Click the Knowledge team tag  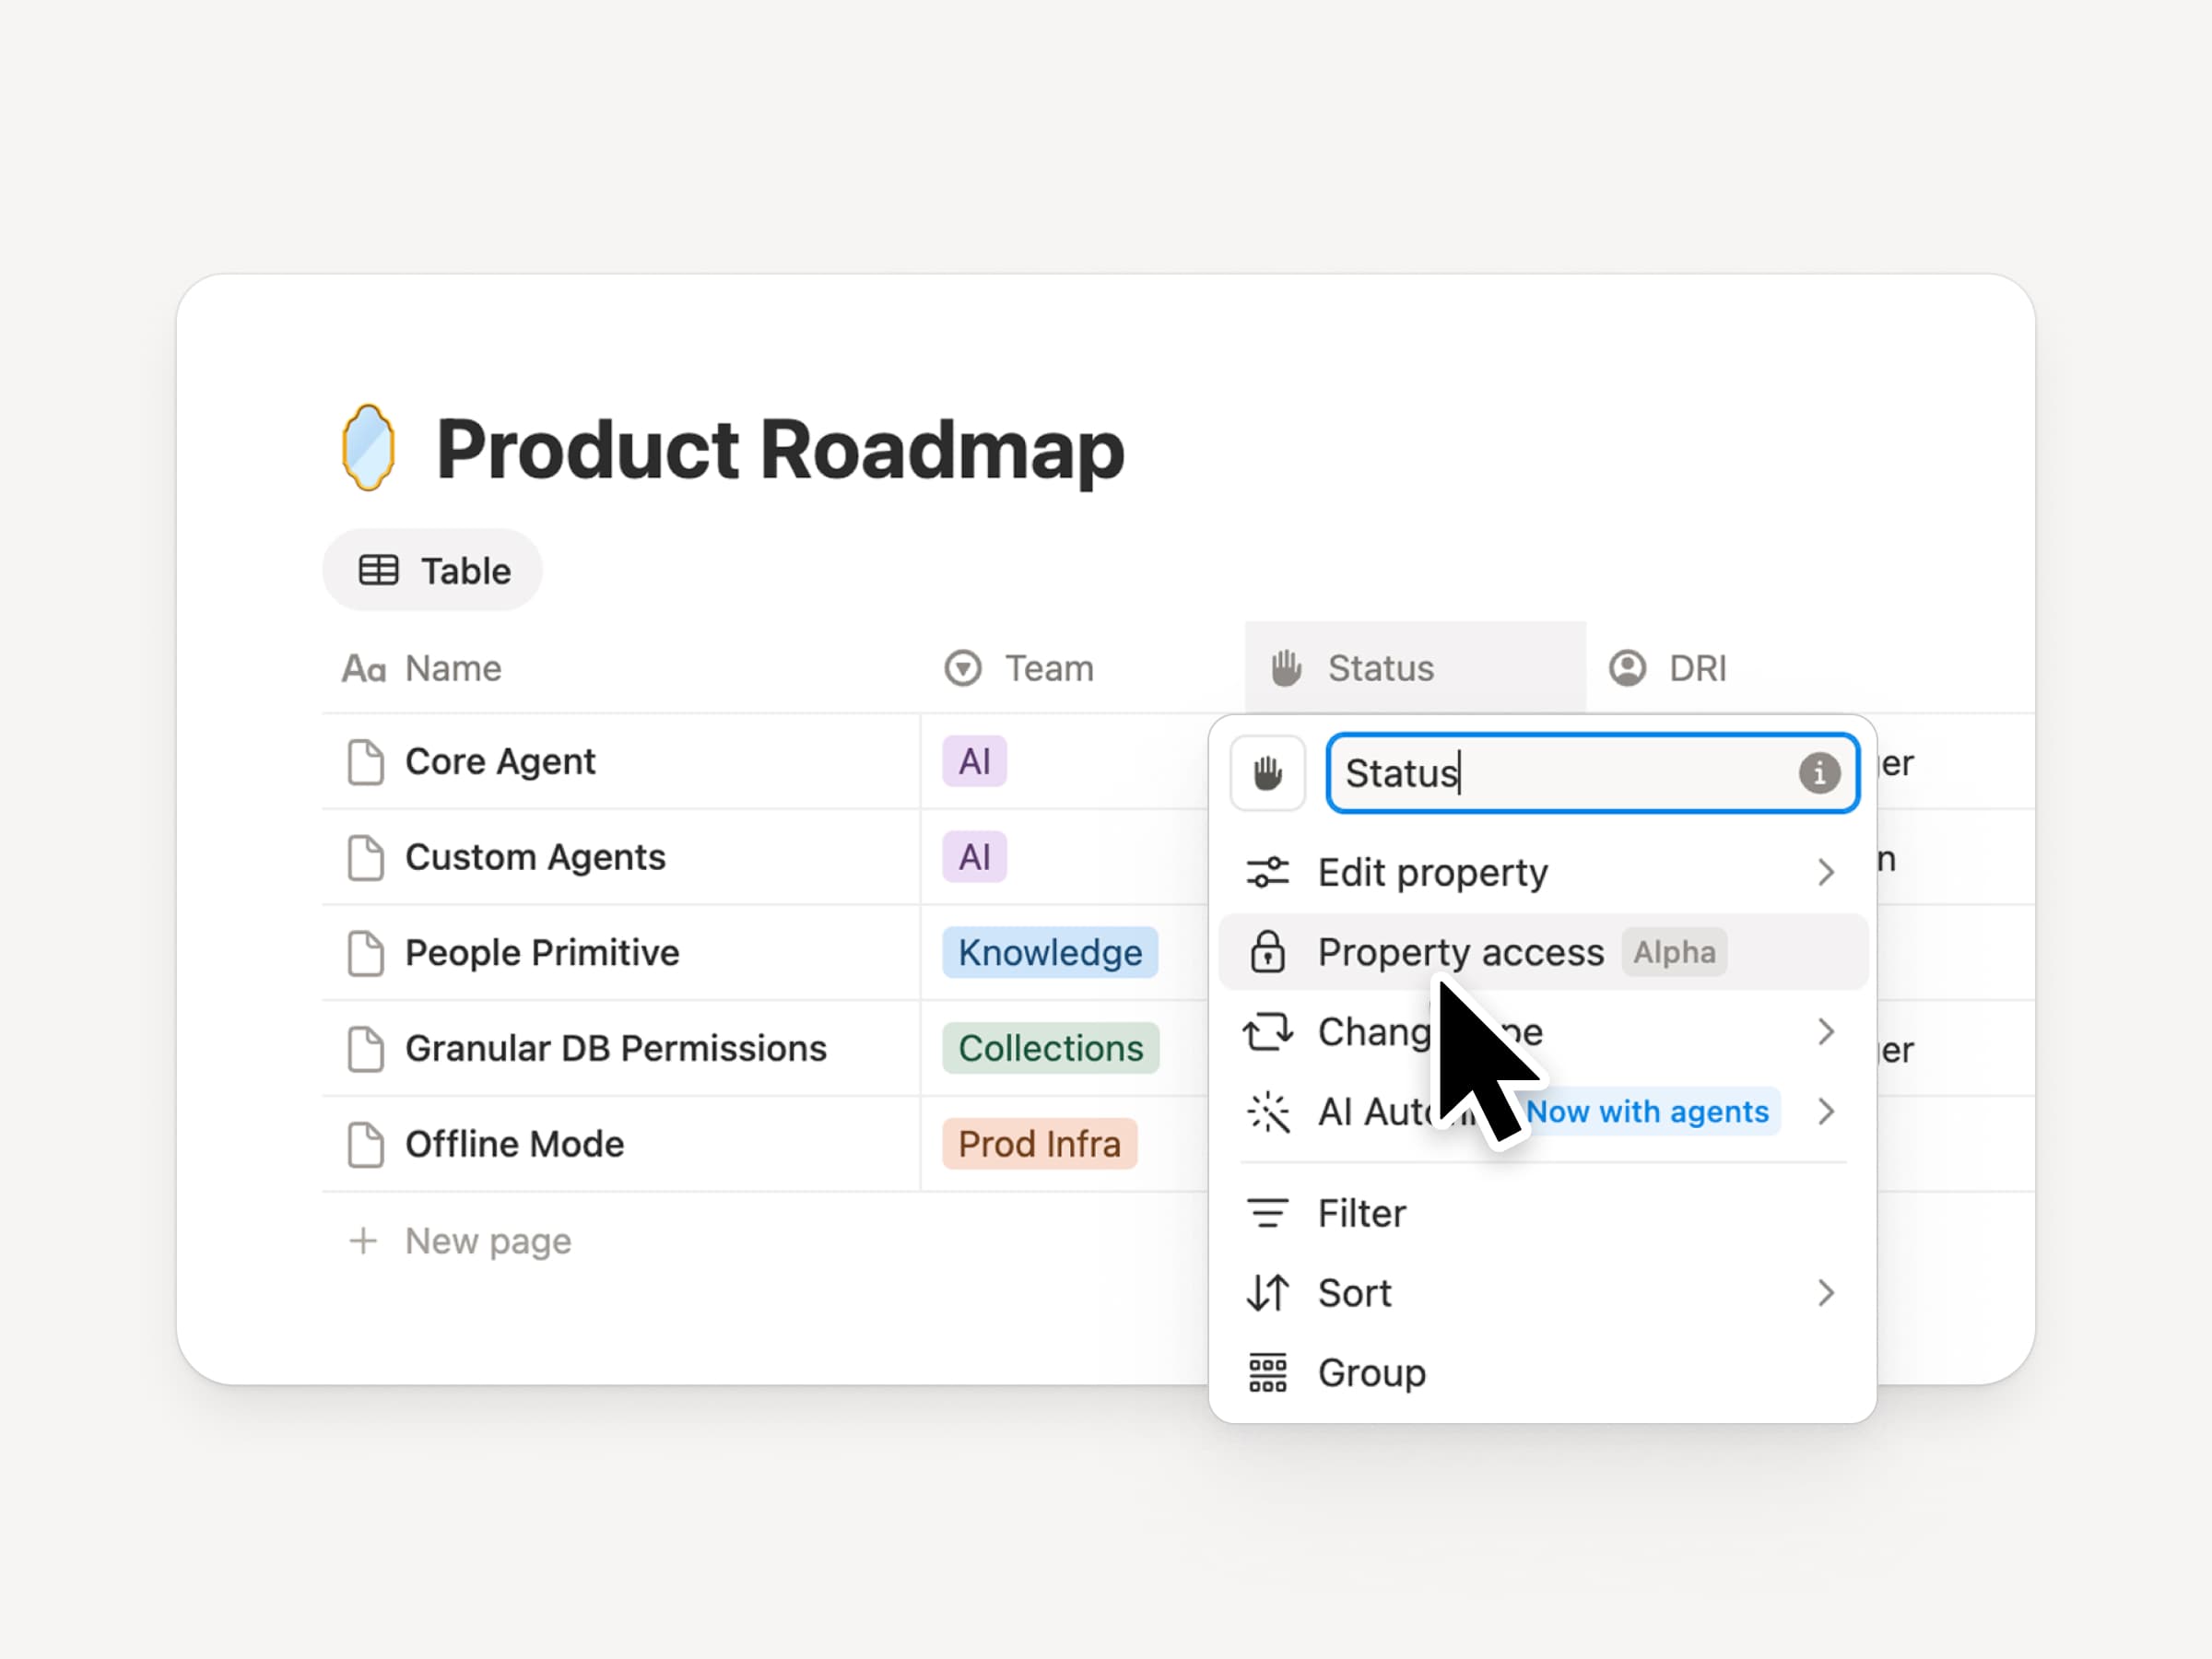[1050, 953]
